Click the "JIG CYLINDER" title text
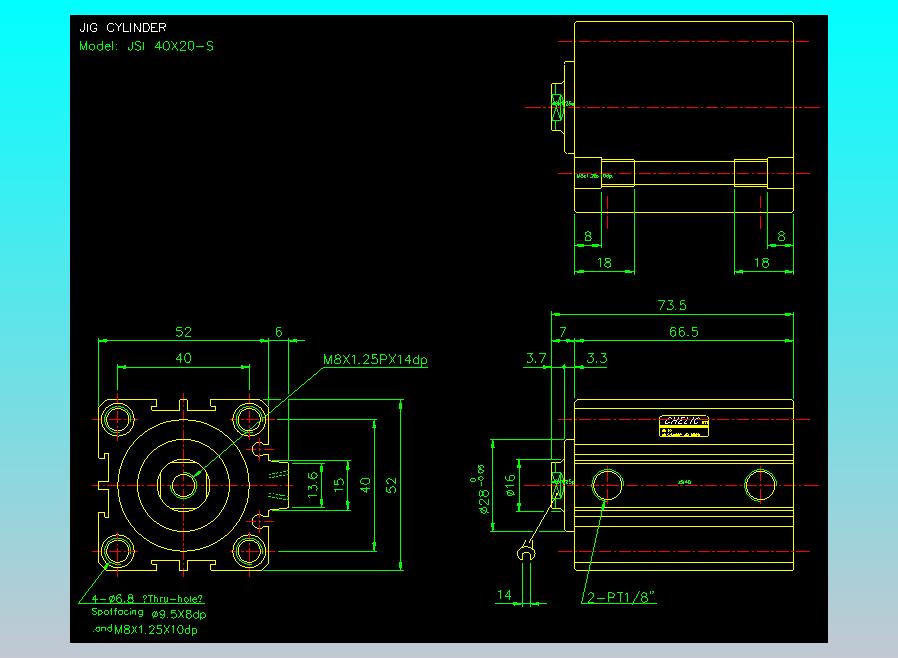 pos(123,27)
